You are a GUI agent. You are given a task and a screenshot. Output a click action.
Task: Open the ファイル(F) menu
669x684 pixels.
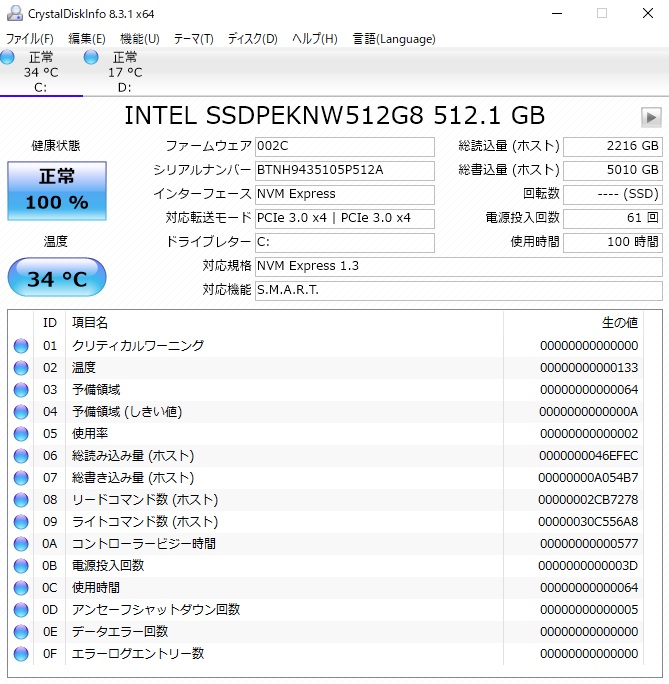[29, 39]
